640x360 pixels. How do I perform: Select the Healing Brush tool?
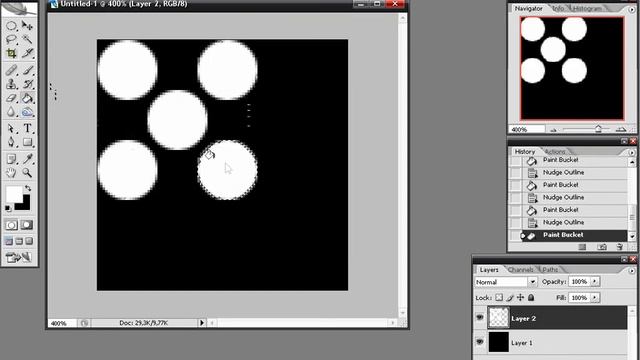(x=11, y=70)
